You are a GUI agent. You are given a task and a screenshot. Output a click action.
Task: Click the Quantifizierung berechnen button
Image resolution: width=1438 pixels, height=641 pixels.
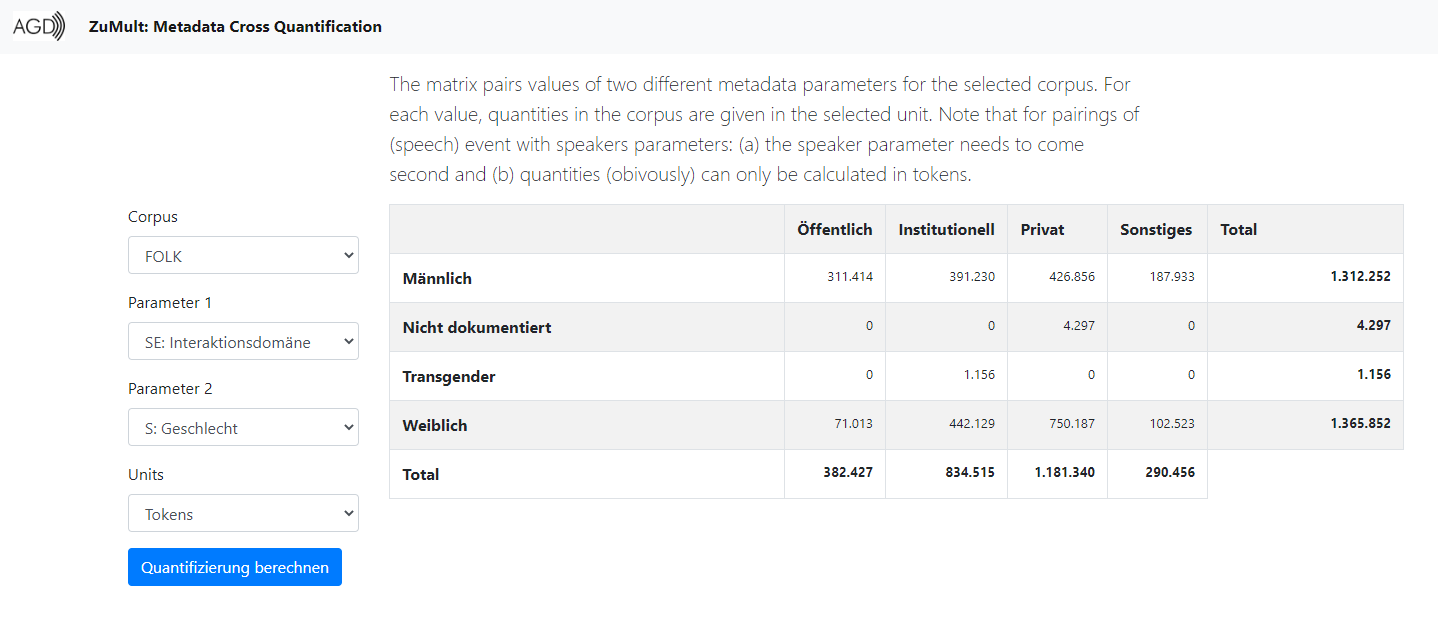pos(235,567)
